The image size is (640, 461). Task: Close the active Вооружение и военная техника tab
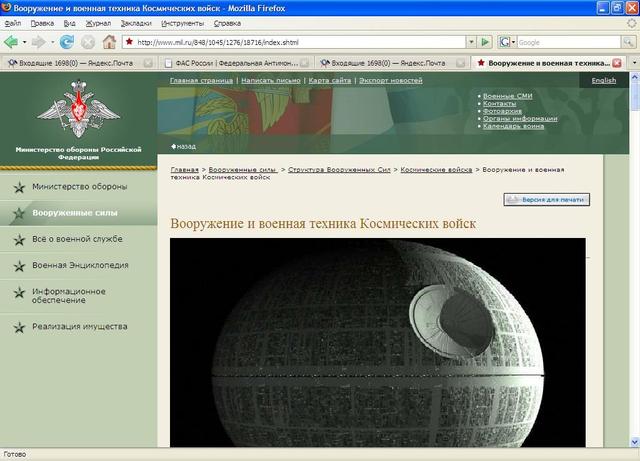pyautogui.click(x=617, y=63)
